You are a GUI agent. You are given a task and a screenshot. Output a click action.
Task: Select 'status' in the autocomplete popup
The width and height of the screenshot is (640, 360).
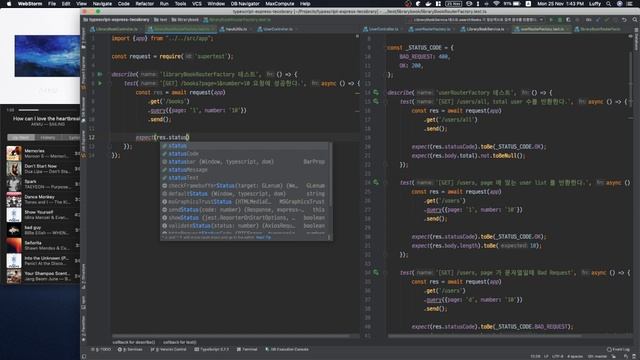[x=245, y=146]
